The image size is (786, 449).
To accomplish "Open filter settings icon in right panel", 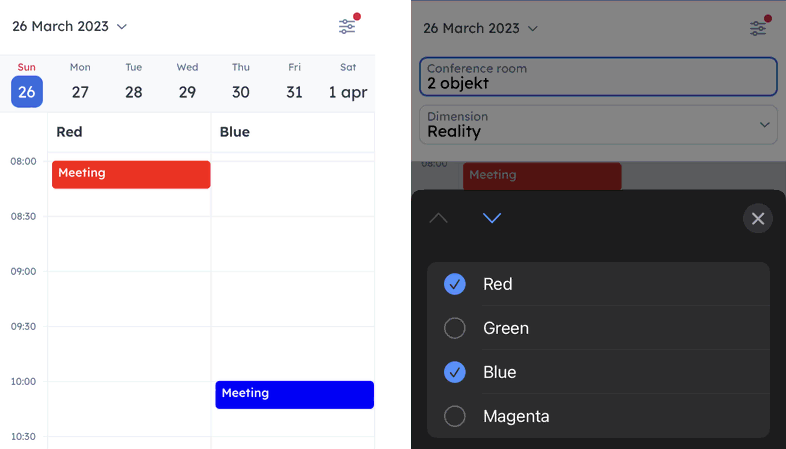I will pos(758,28).
